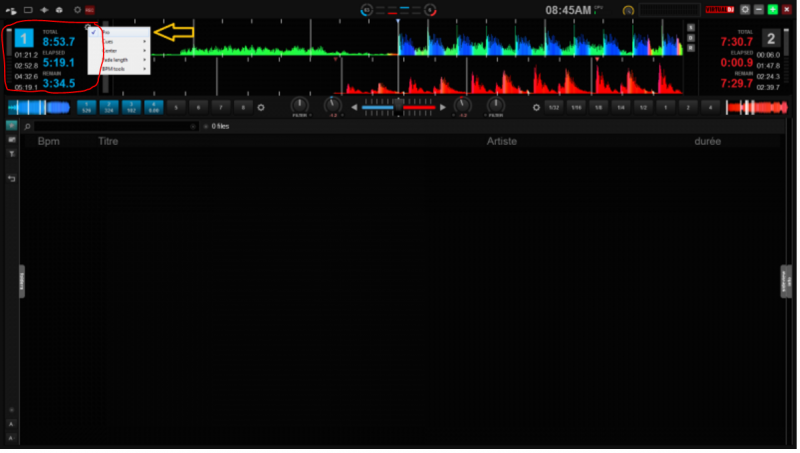Expand the Fade length submenu
The width and height of the screenshot is (800, 453).
119,60
